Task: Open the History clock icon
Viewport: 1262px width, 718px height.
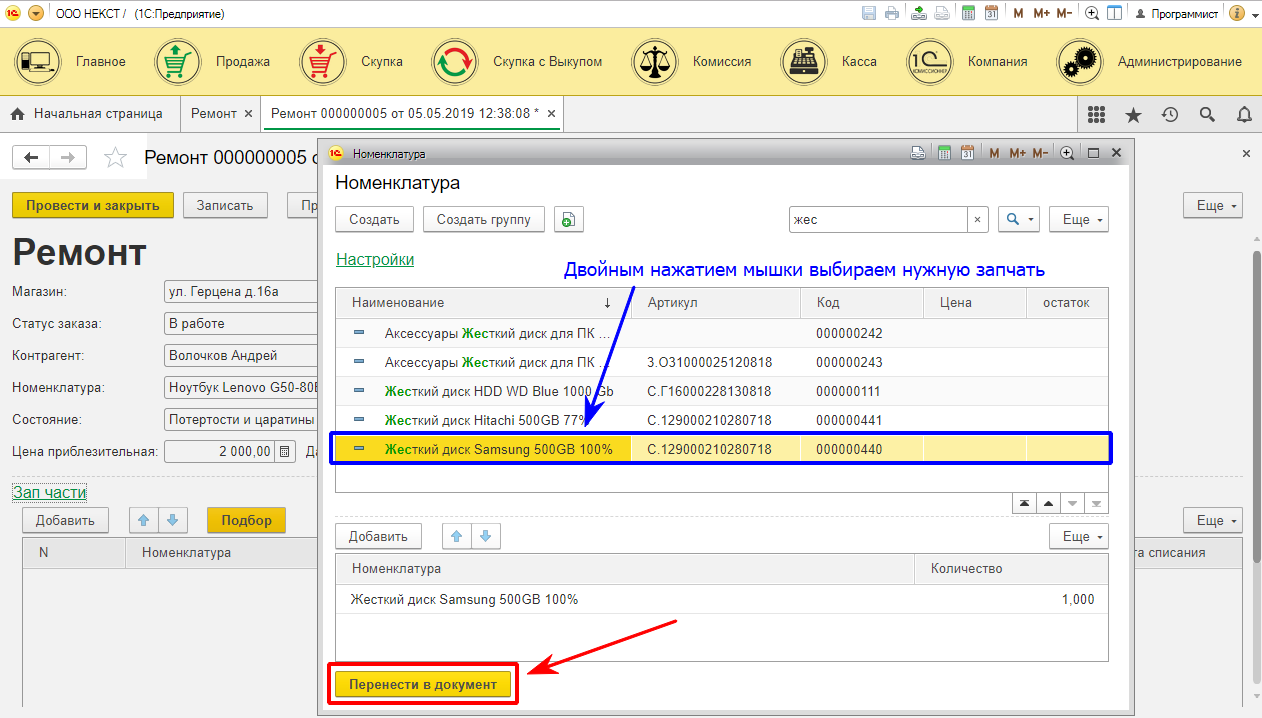Action: (1170, 115)
